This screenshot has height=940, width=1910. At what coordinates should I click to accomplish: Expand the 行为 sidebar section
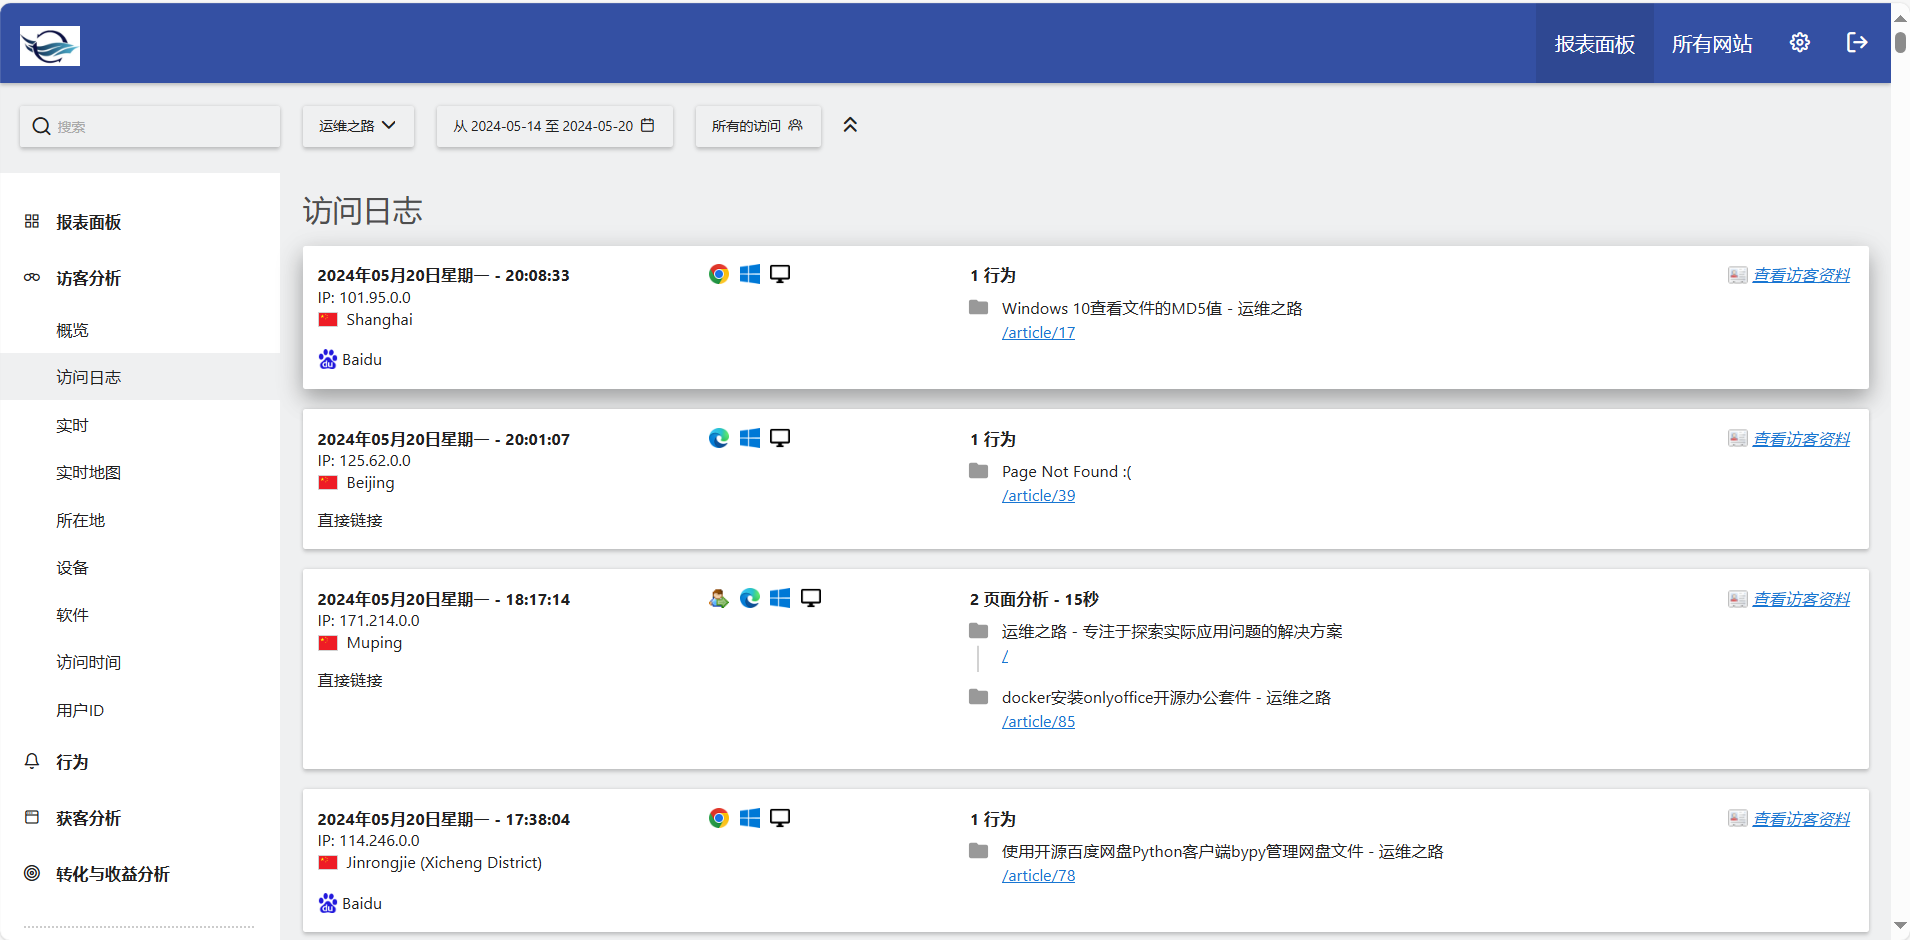[x=72, y=762]
